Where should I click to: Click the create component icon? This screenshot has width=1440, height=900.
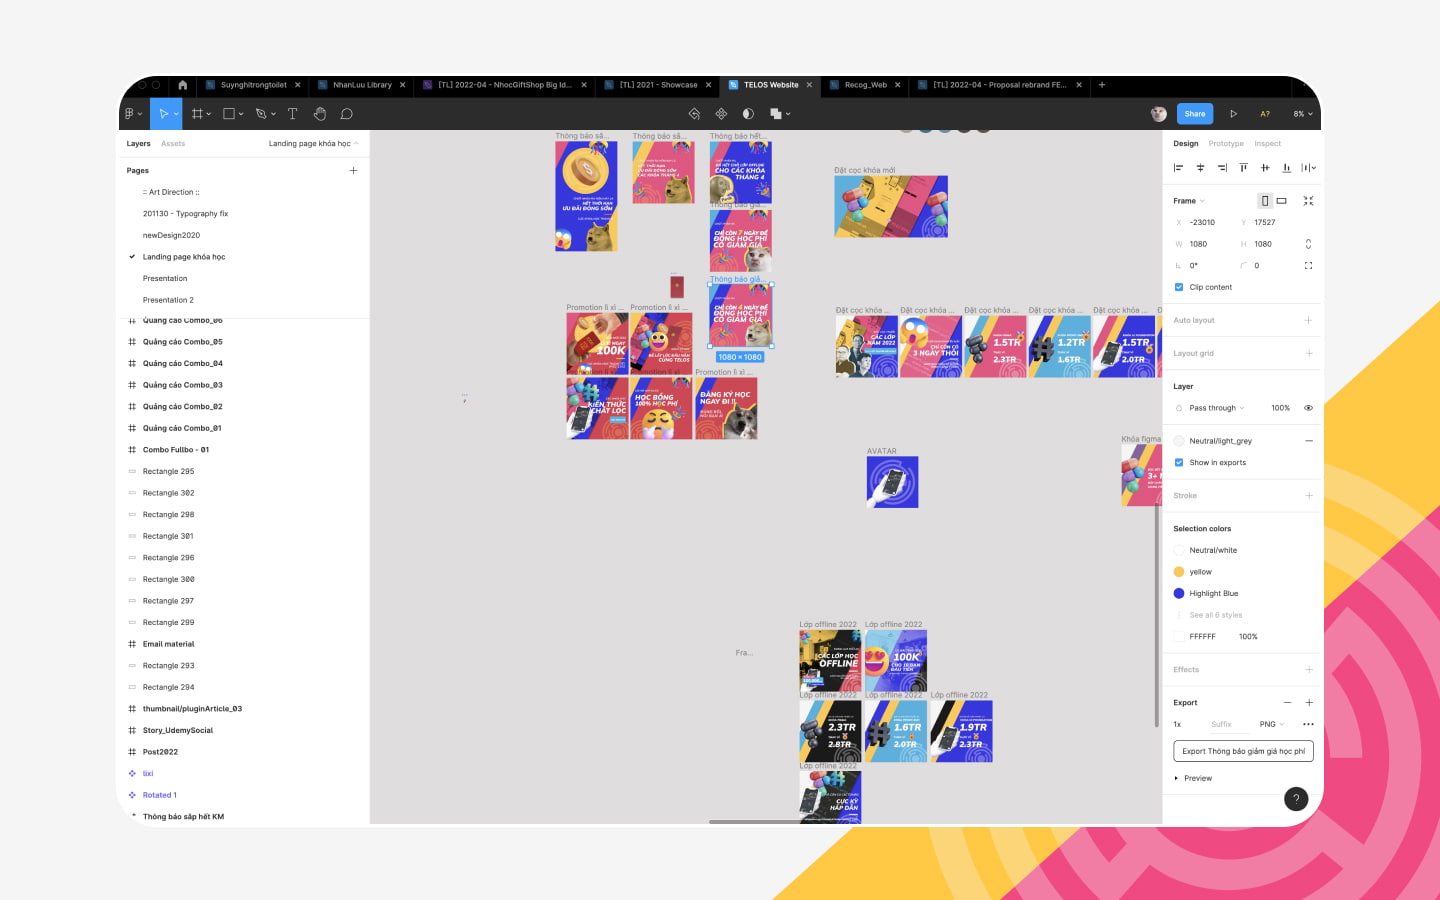point(721,114)
